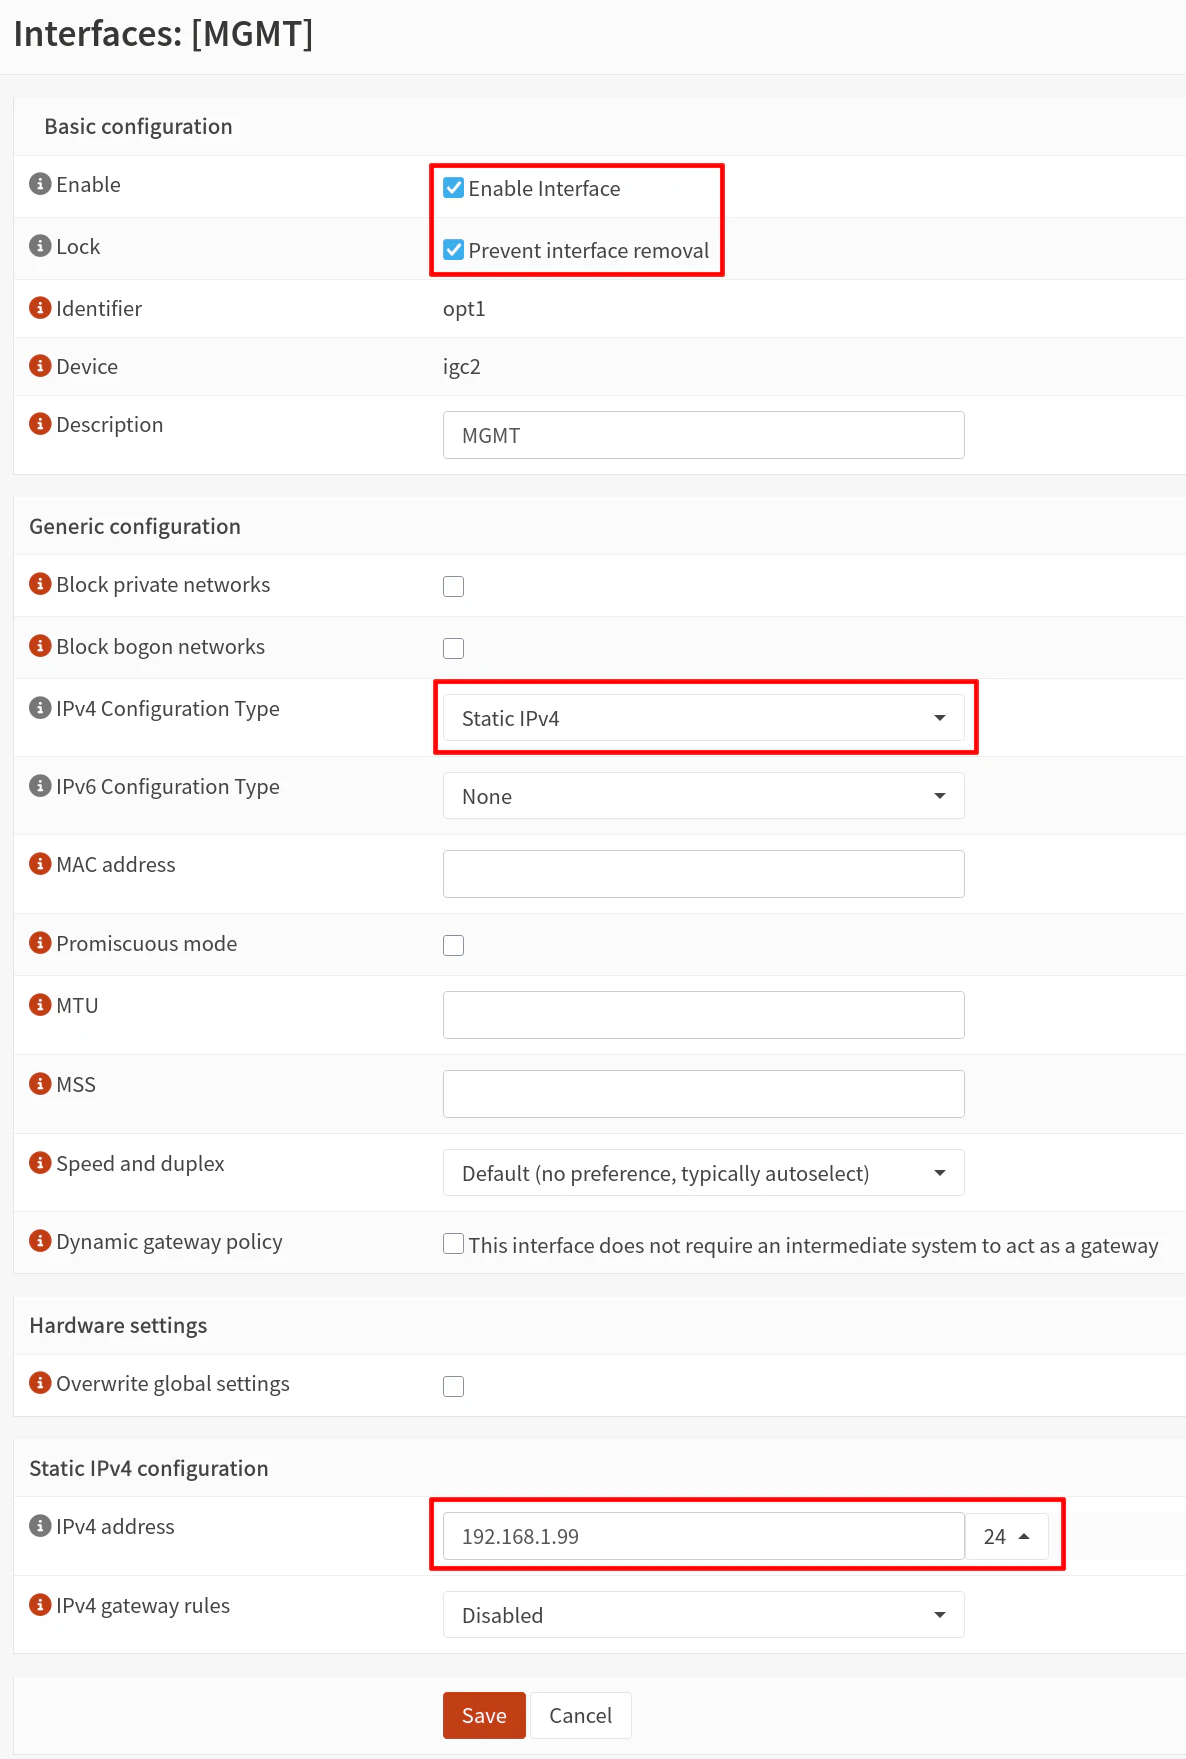Image resolution: width=1186 pixels, height=1759 pixels.
Task: Focus the MSS input field
Action: point(704,1094)
